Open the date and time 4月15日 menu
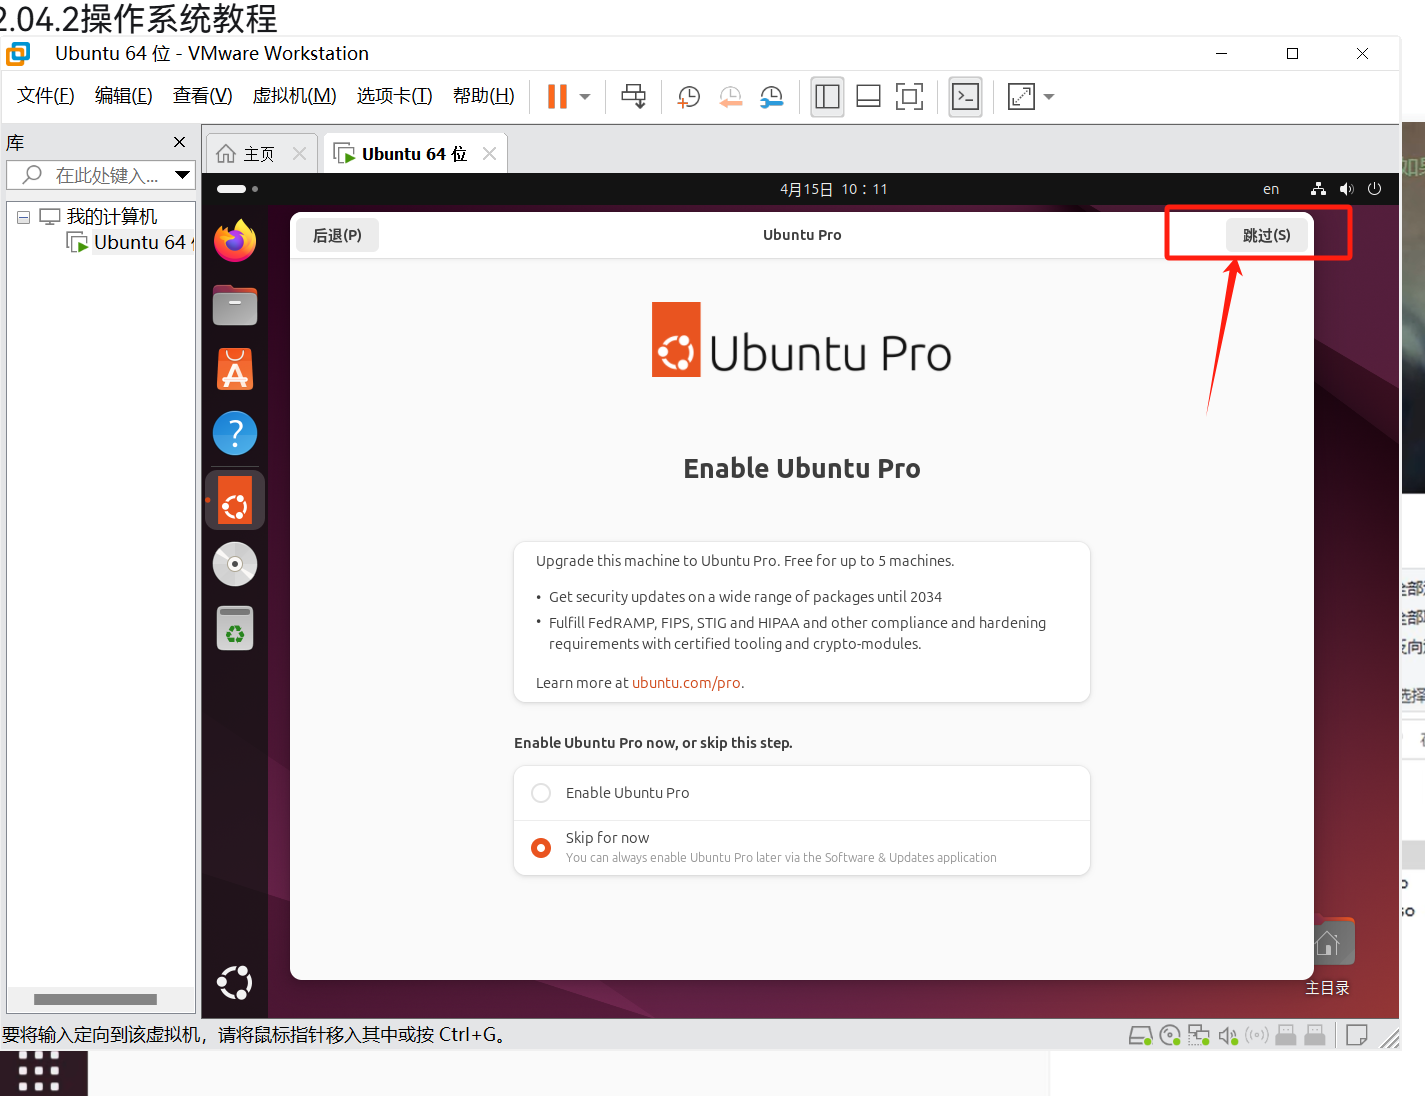The image size is (1425, 1096). point(833,189)
